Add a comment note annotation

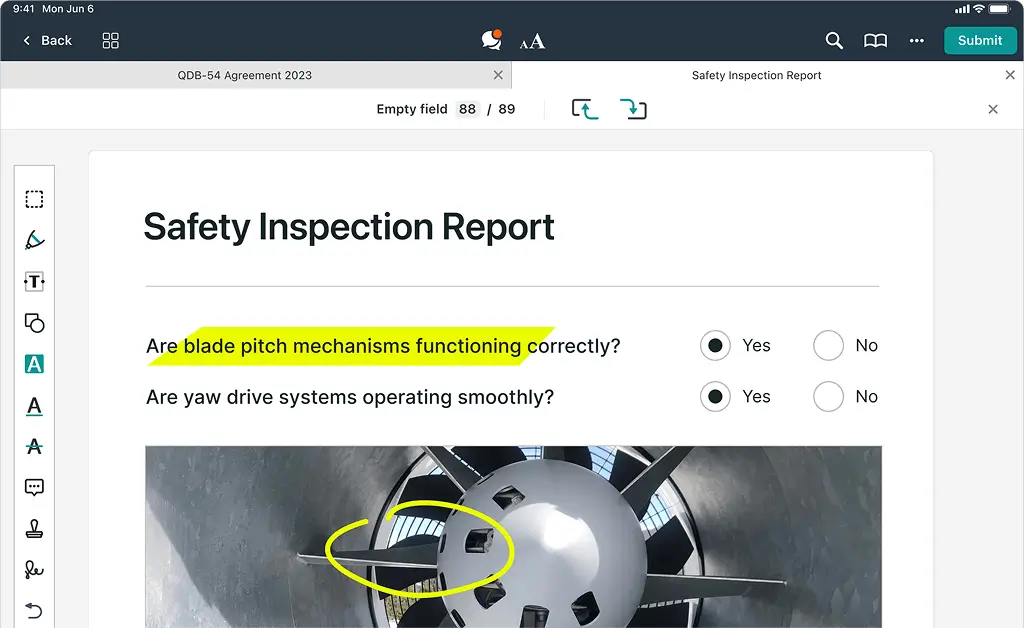pyautogui.click(x=34, y=488)
